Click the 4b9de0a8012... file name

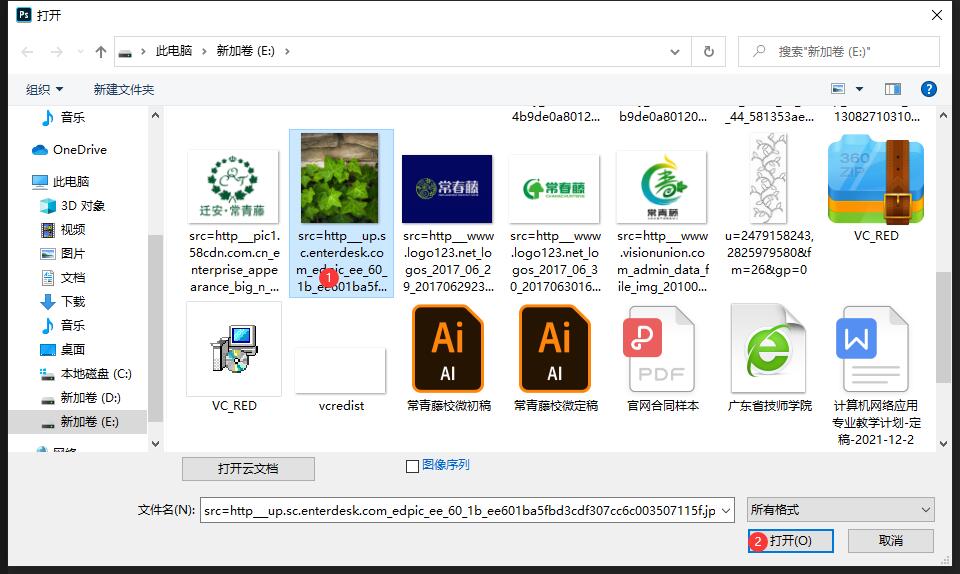coord(555,116)
